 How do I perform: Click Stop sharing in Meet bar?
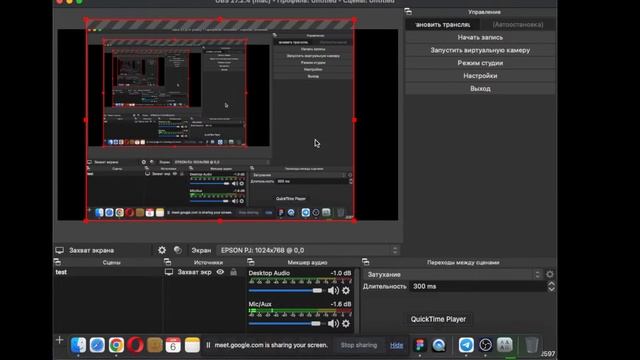click(358, 345)
